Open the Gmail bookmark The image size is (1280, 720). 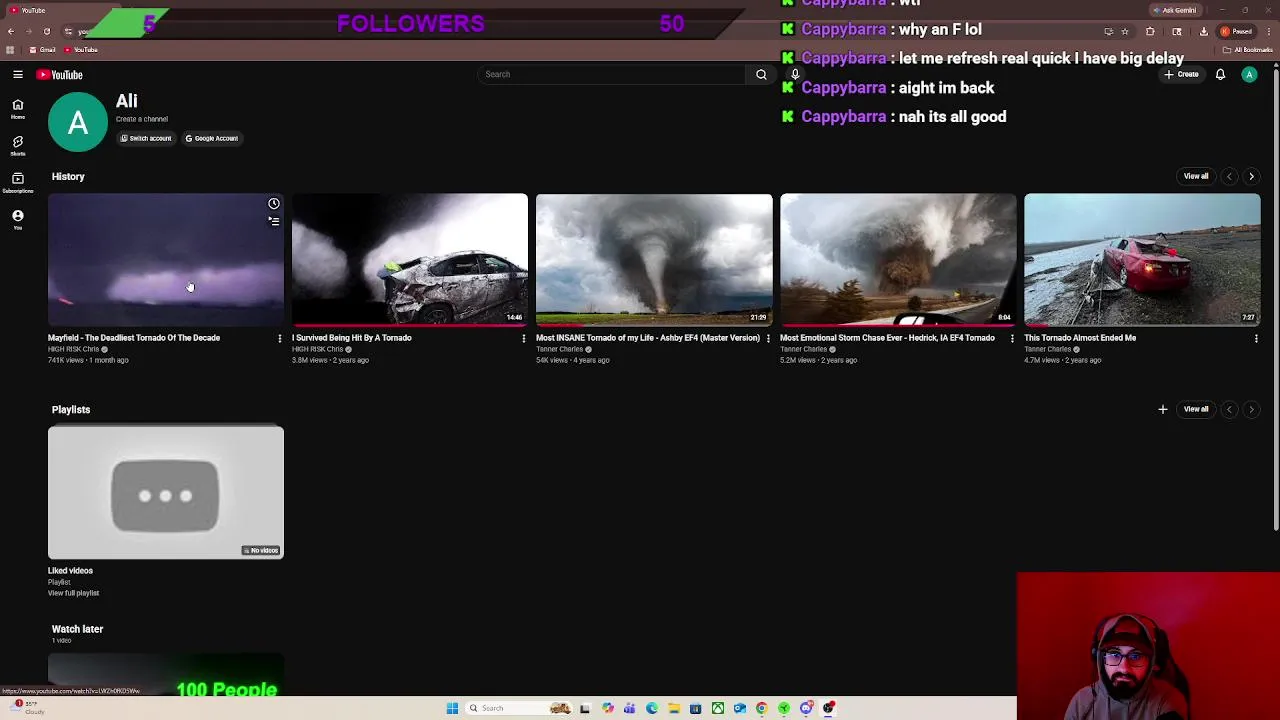42,50
